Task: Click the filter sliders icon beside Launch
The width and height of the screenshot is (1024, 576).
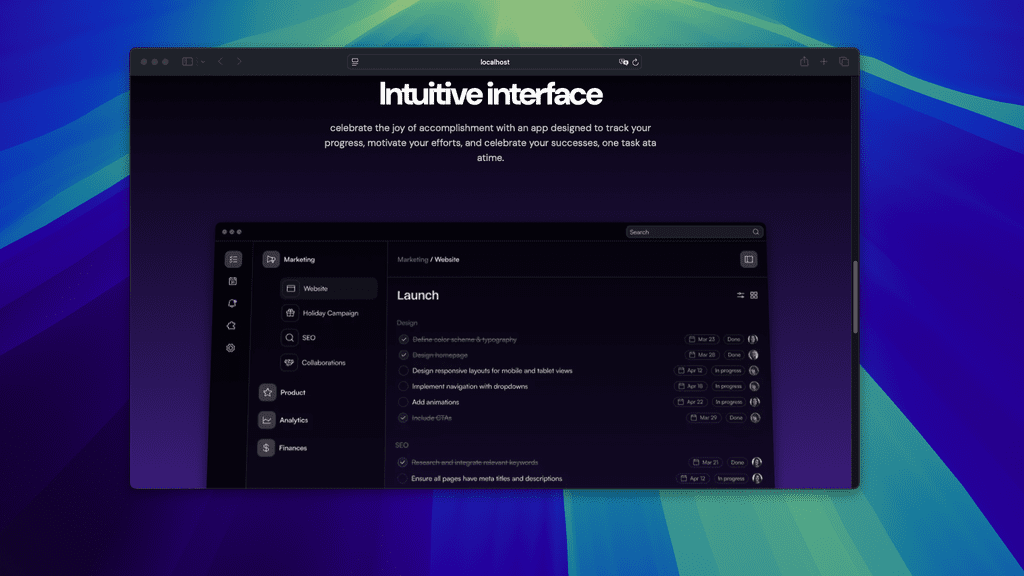Action: (x=741, y=295)
